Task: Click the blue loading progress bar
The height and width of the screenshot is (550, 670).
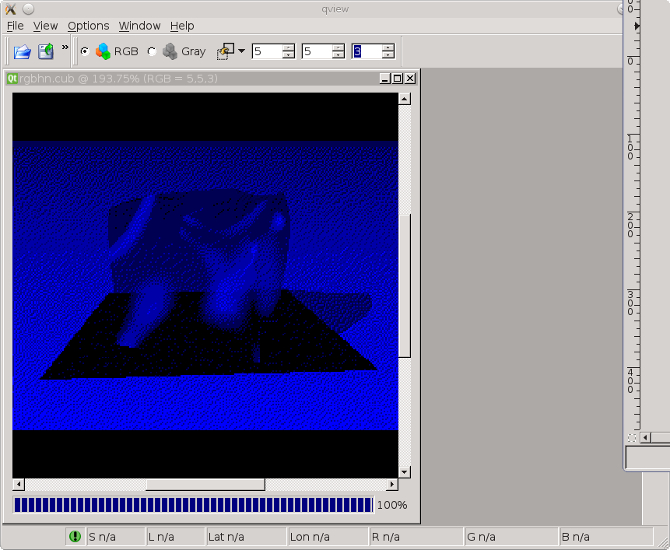Action: tap(193, 506)
